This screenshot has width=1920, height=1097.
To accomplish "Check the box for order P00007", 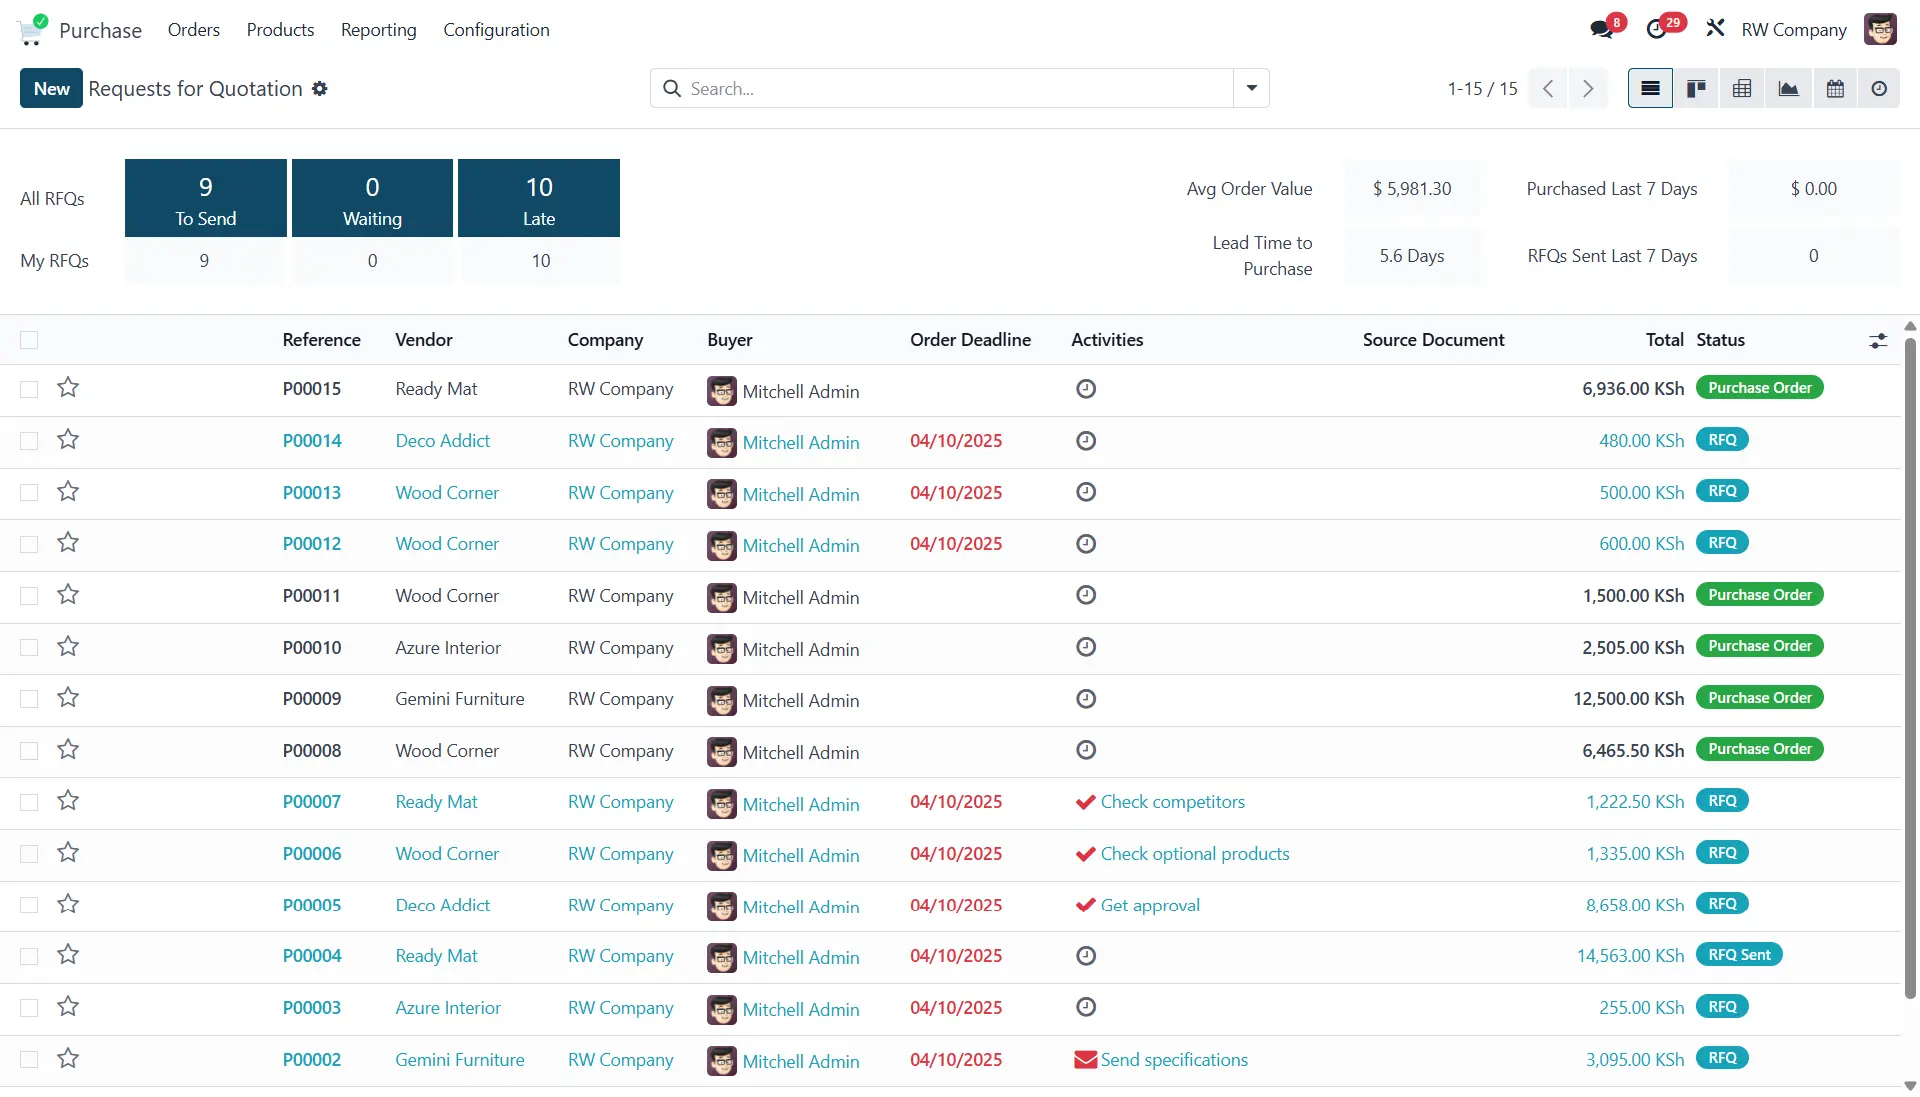I will [x=29, y=802].
